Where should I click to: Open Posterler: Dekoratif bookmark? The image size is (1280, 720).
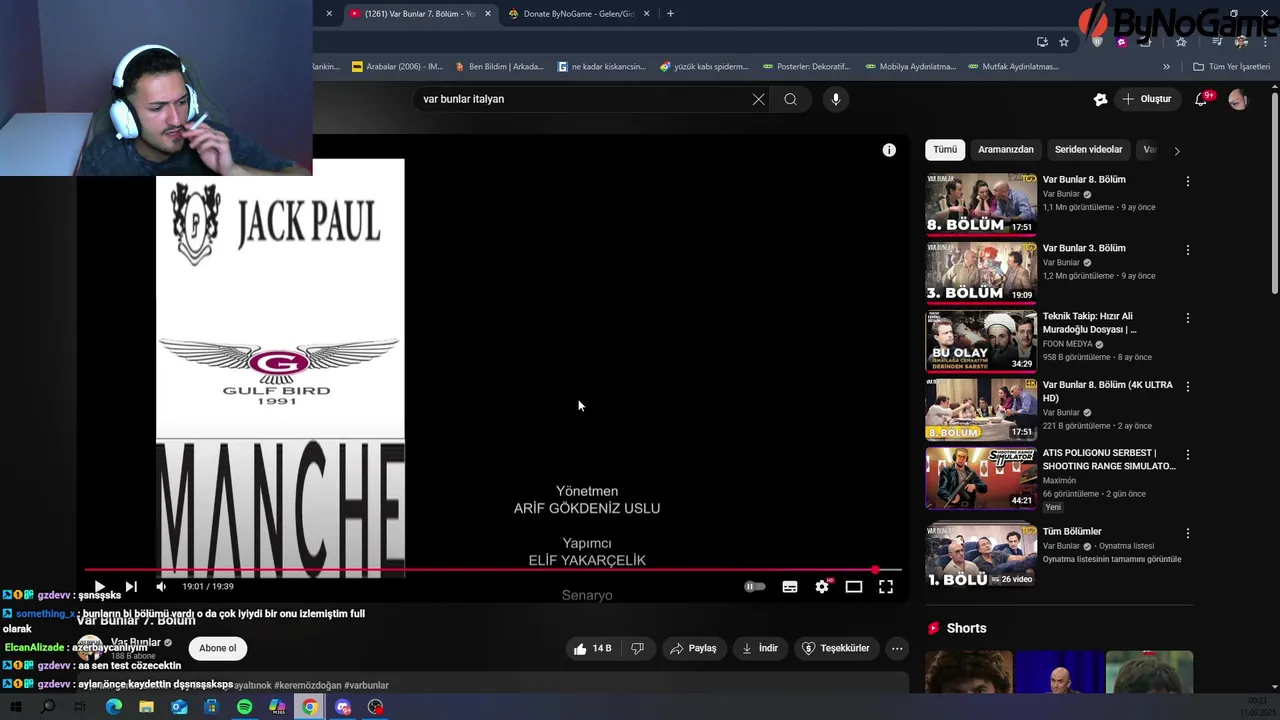click(806, 67)
